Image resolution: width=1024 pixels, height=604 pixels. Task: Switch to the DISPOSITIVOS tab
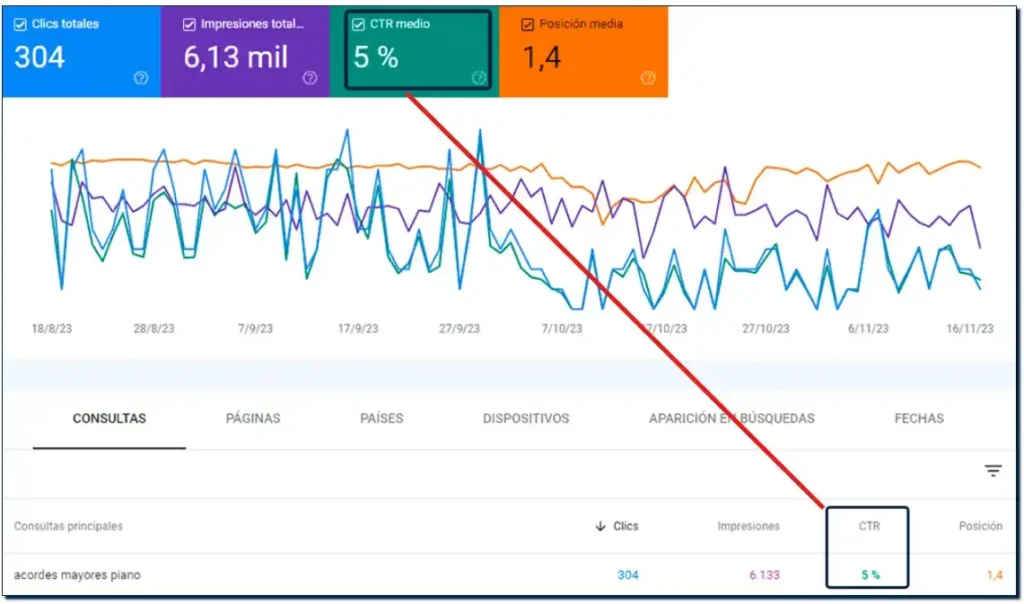(526, 419)
